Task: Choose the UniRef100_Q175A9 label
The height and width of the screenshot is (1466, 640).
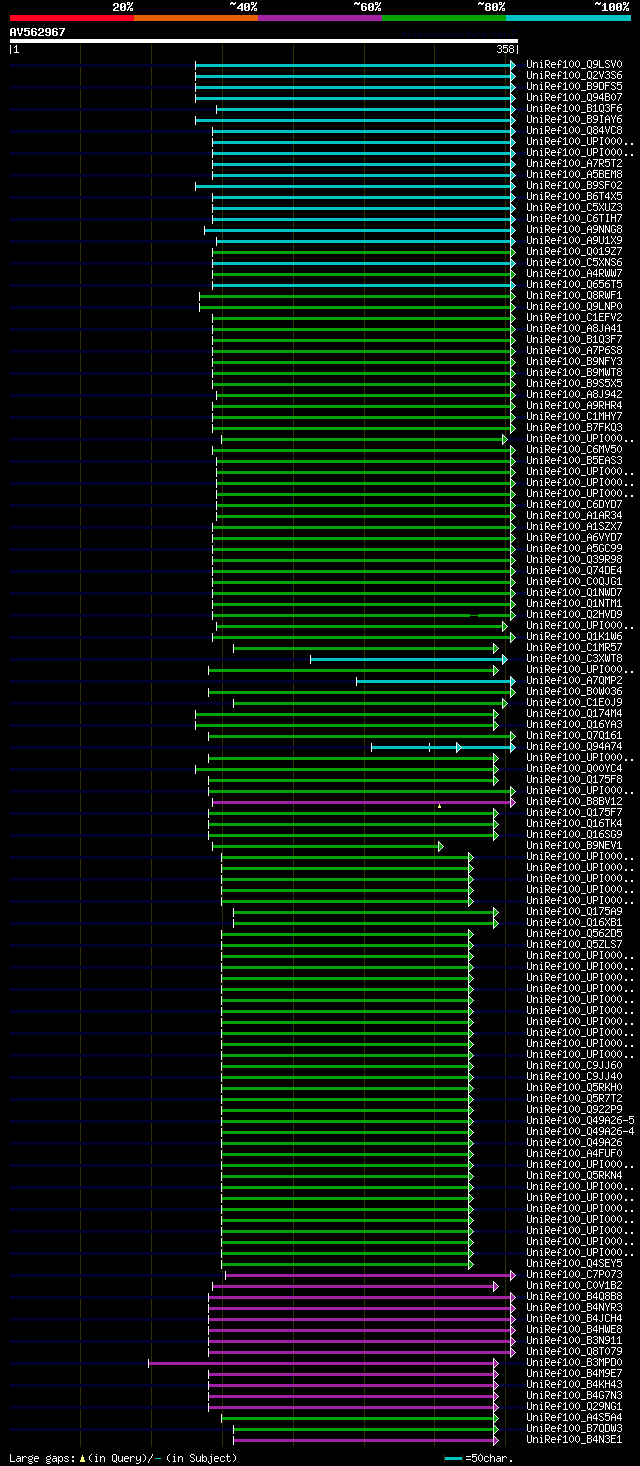Action: (574, 912)
